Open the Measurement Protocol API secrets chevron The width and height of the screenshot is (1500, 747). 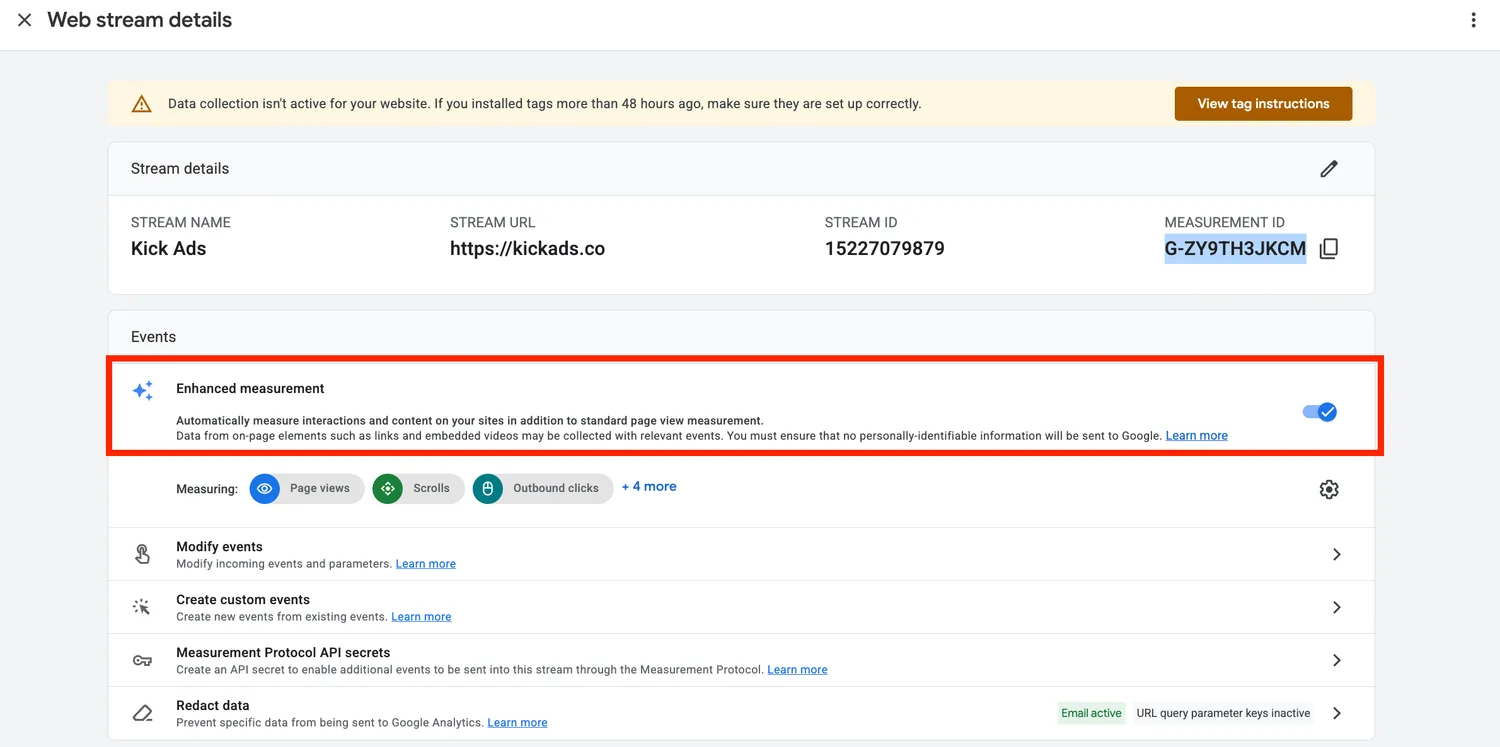(x=1336, y=660)
